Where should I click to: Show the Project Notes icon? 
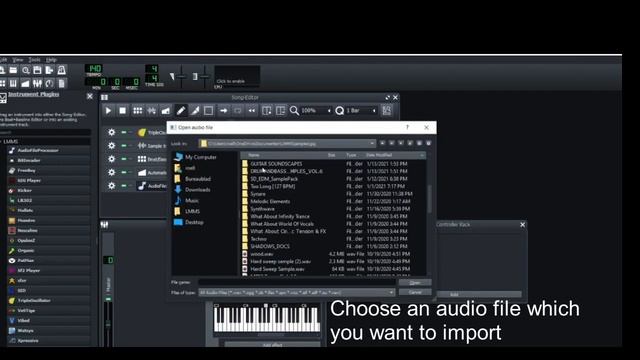[62, 83]
